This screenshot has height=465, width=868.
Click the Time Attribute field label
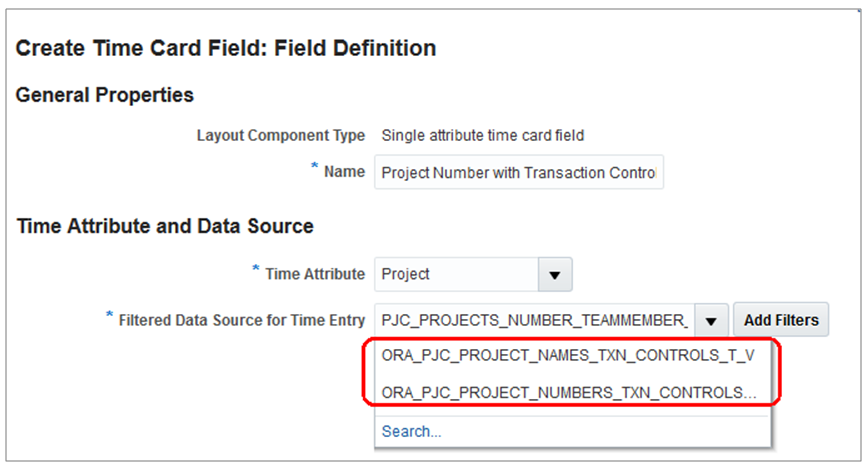tap(318, 273)
